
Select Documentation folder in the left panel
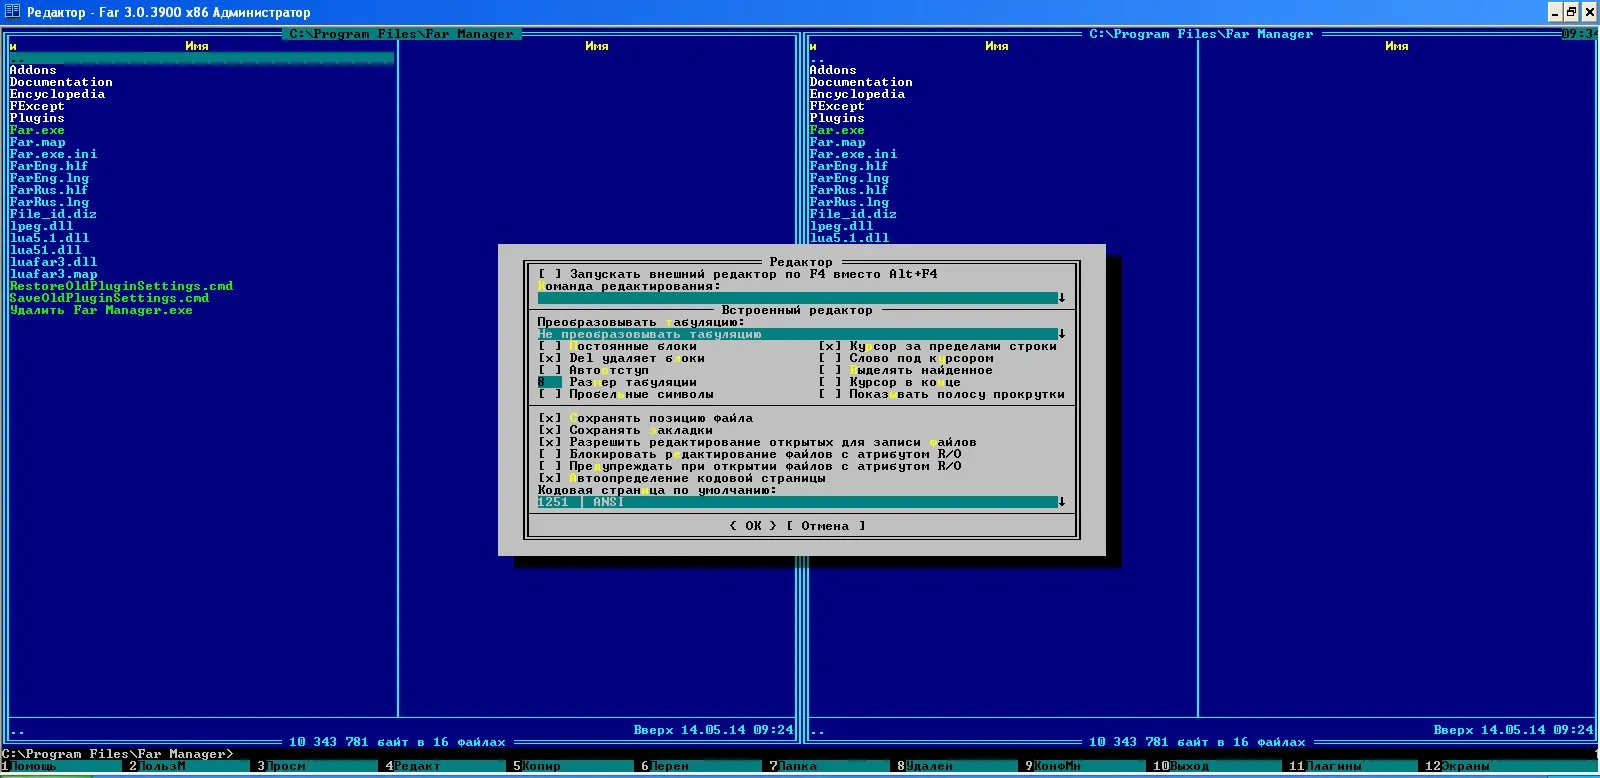click(x=61, y=82)
